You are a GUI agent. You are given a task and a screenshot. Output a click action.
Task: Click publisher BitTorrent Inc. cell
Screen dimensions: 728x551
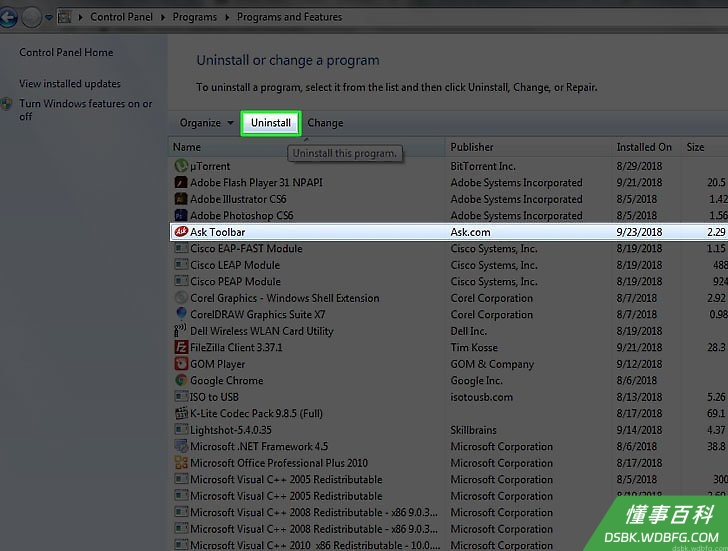tap(483, 166)
